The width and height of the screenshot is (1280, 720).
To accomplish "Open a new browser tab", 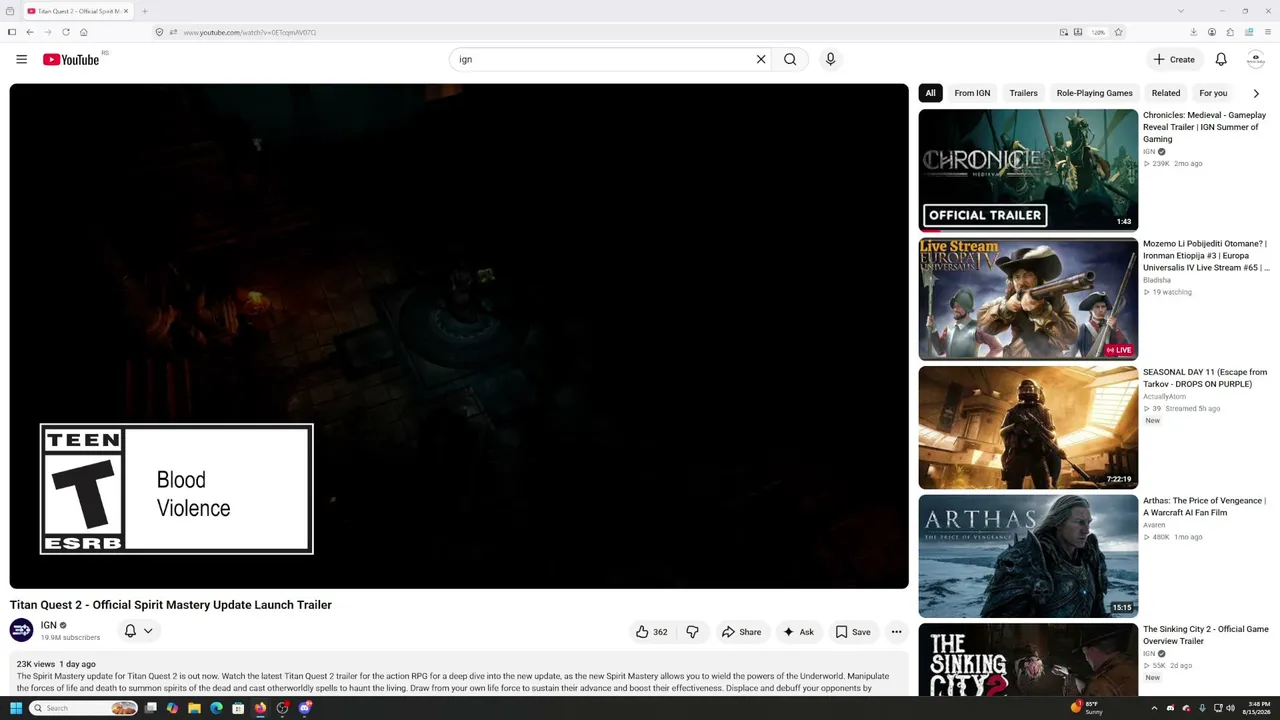I will (x=145, y=11).
